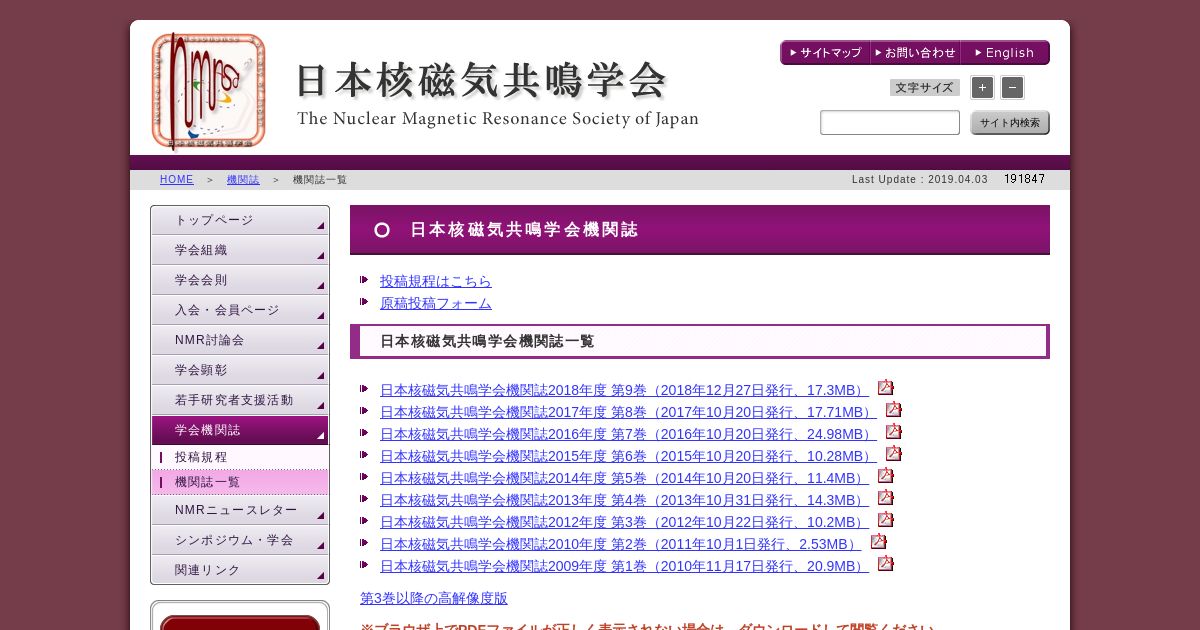This screenshot has width=1200, height=630.
Task: Open 学会会則 in sidebar menu
Action: pyautogui.click(x=240, y=280)
